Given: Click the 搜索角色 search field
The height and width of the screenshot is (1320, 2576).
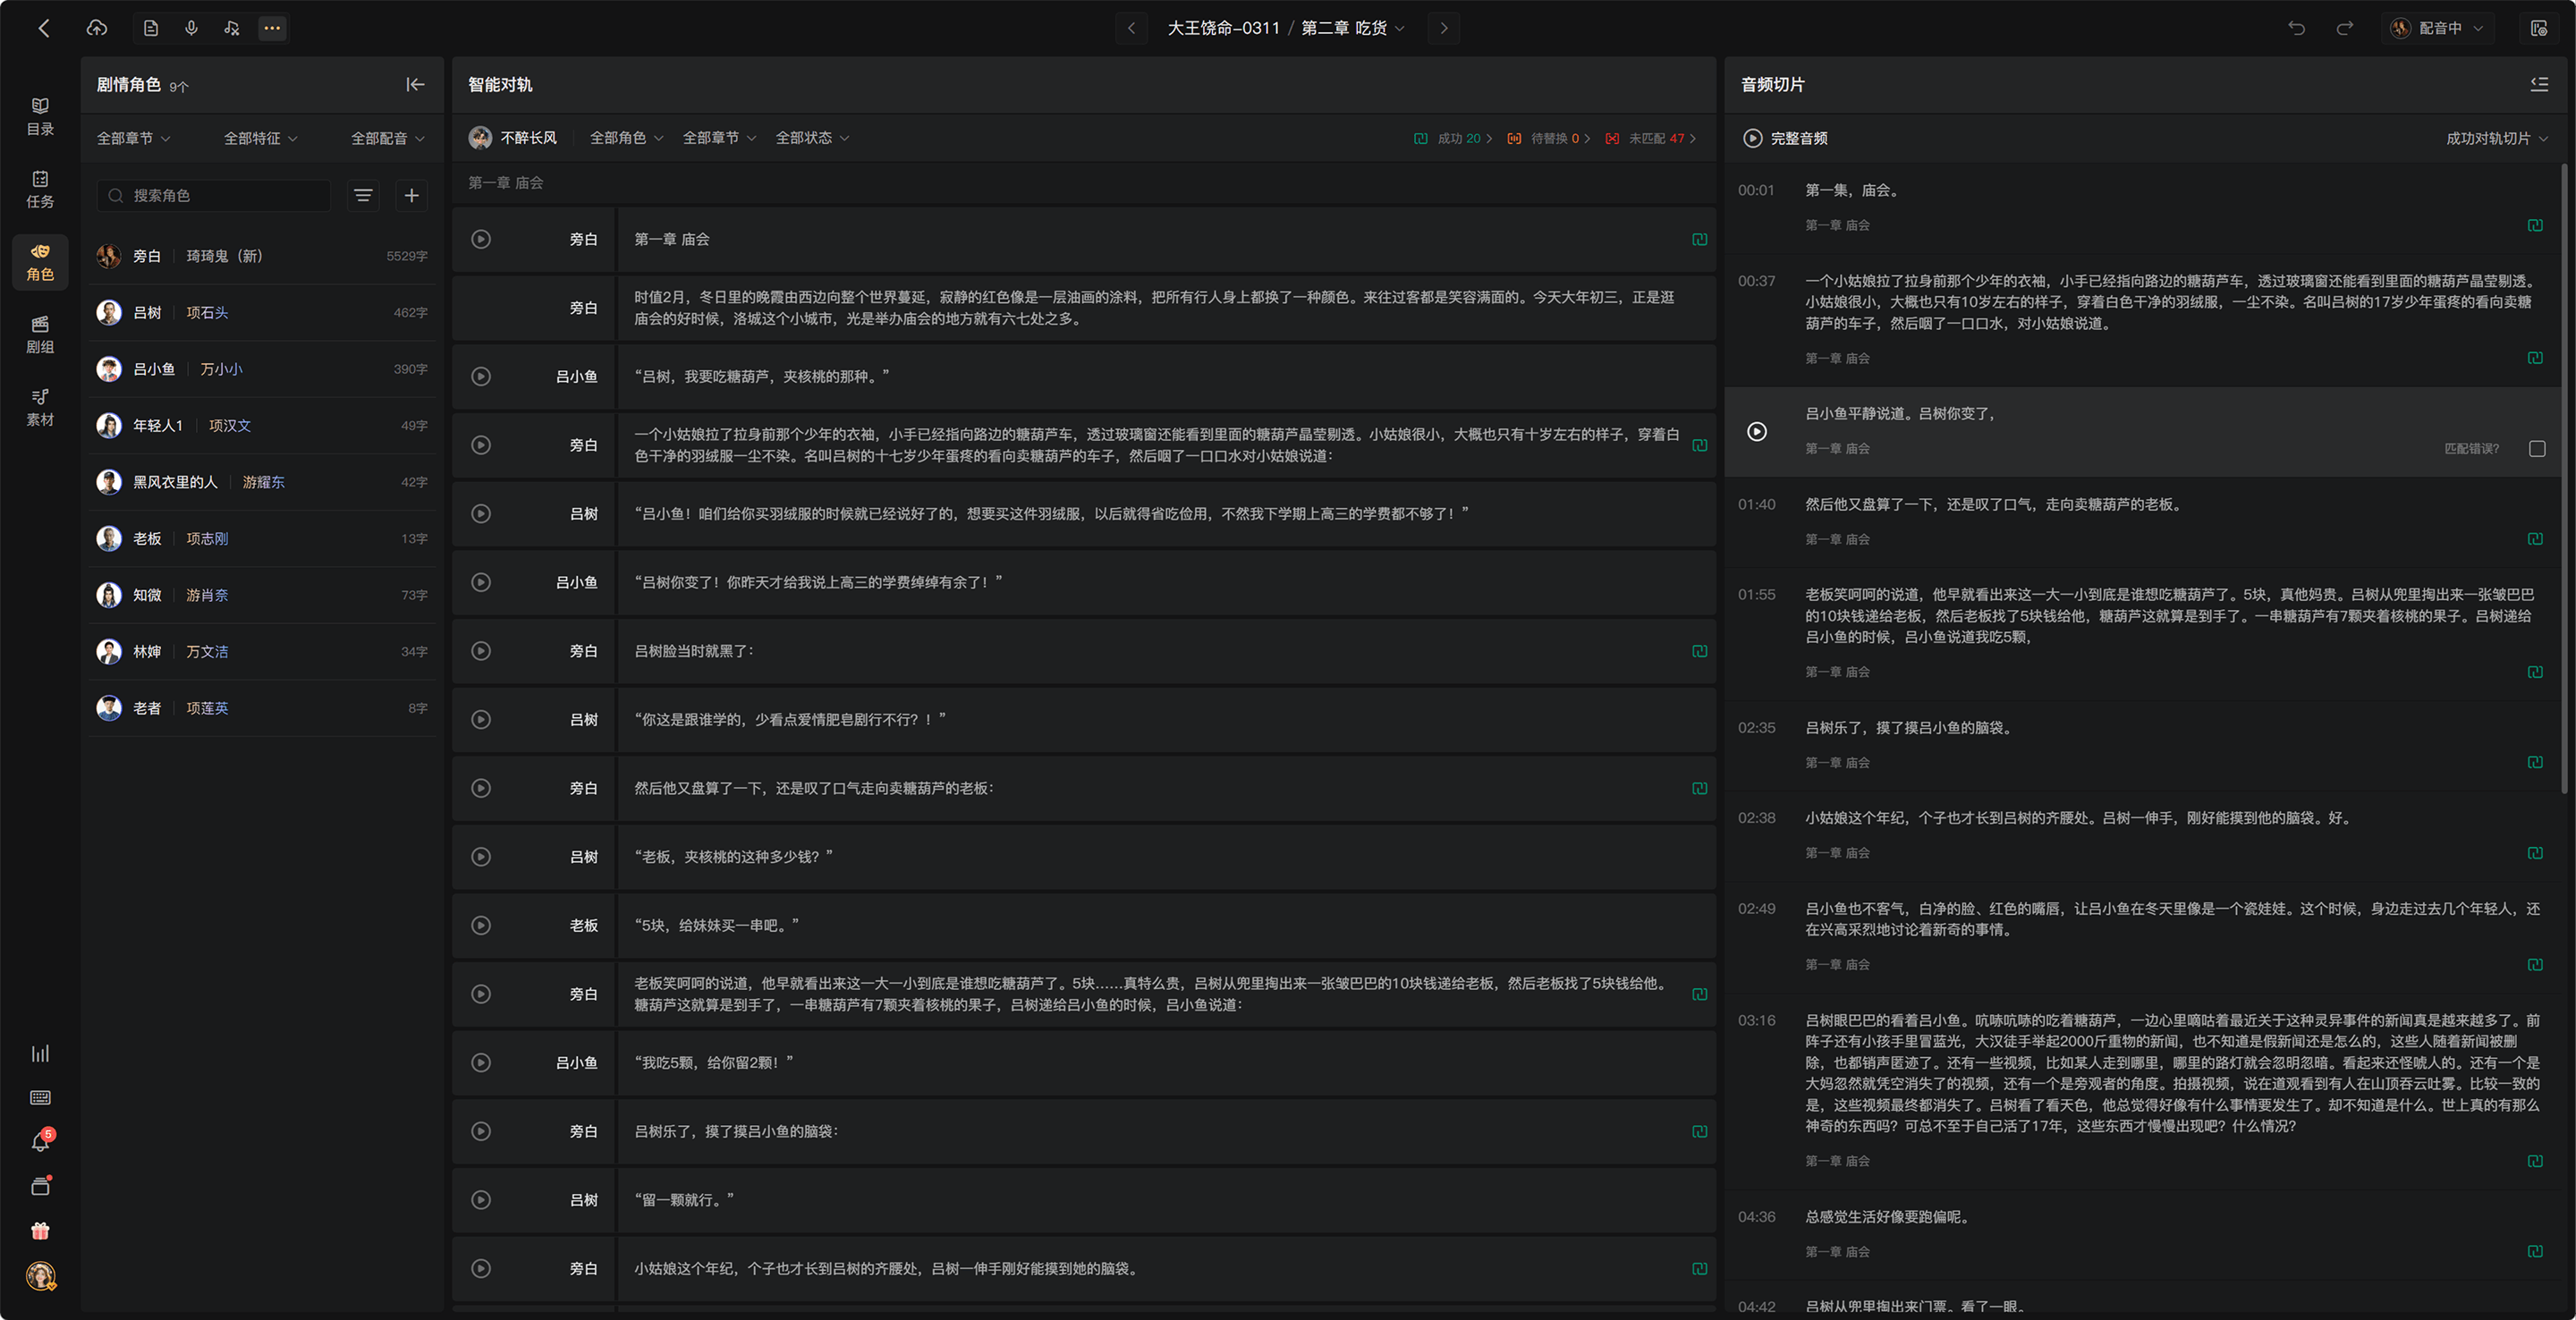Looking at the screenshot, I should [213, 195].
